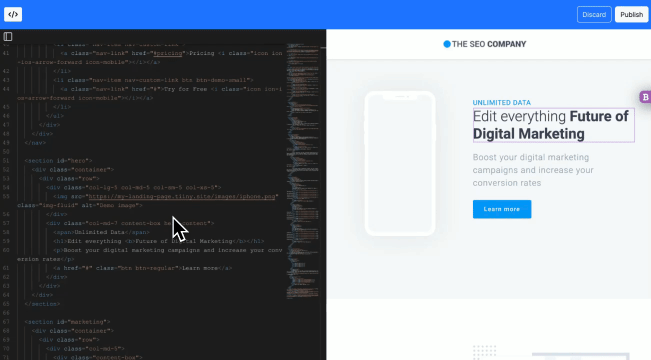
Task: Click line 52 div class="container" code
Action: point(73,170)
